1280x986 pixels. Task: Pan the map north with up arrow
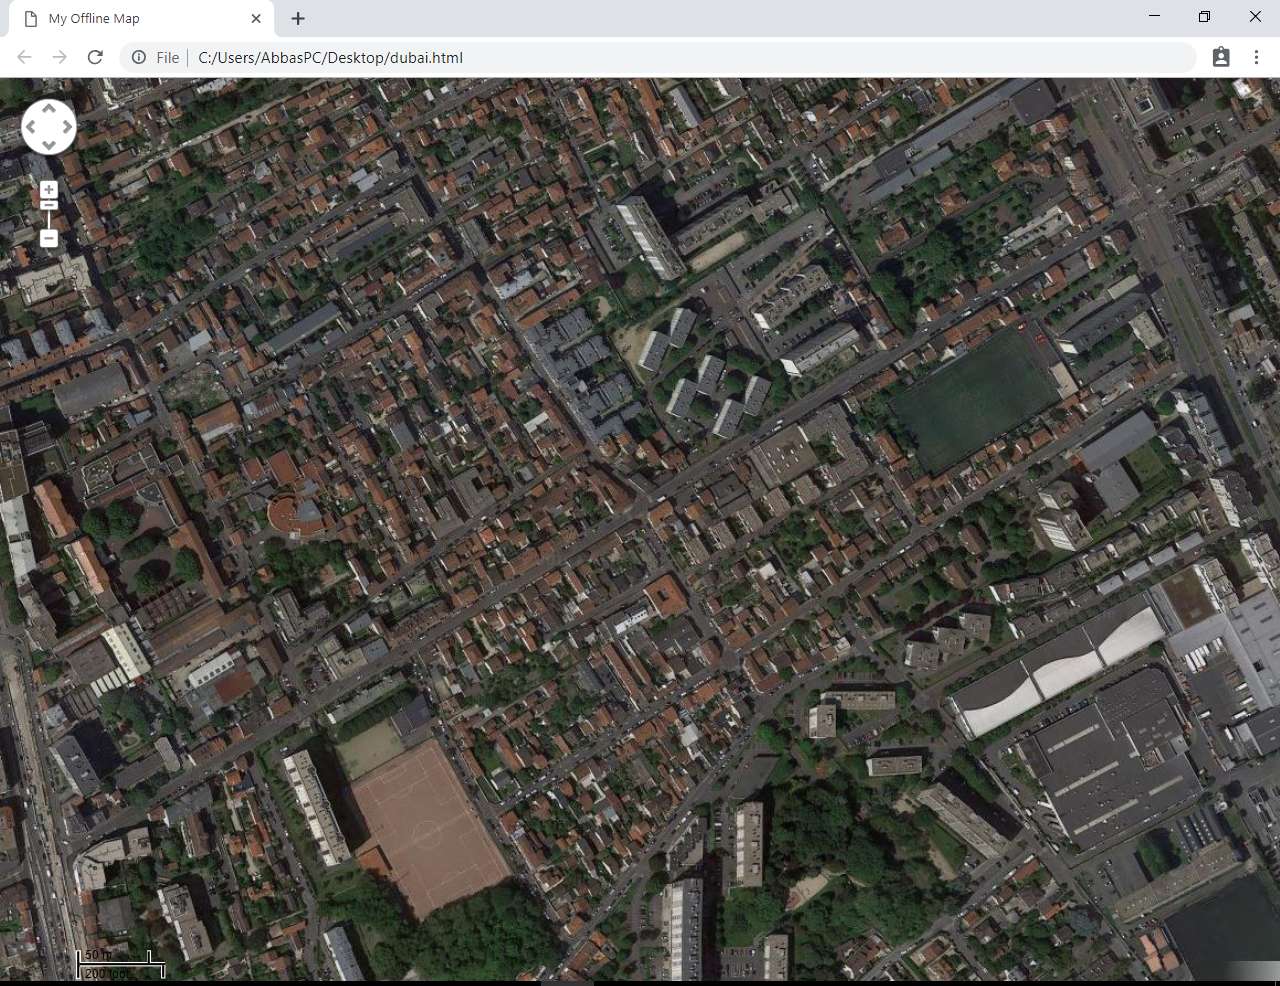pos(48,109)
